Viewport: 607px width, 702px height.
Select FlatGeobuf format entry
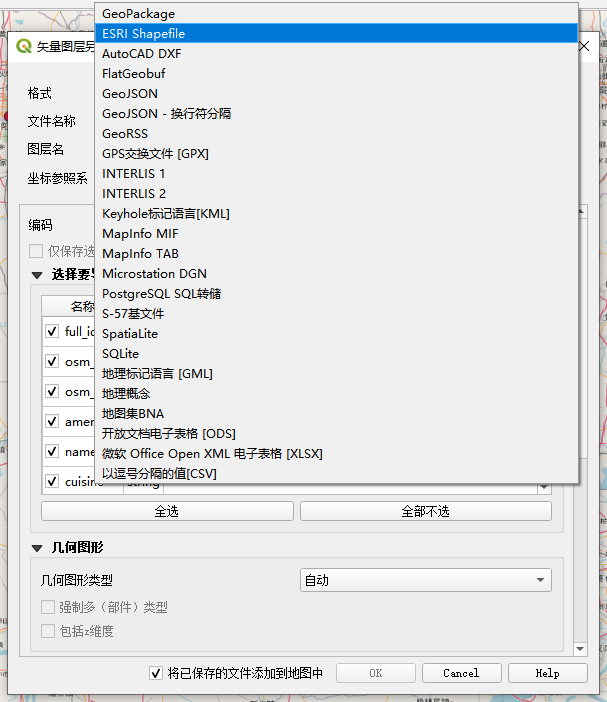tap(336, 73)
